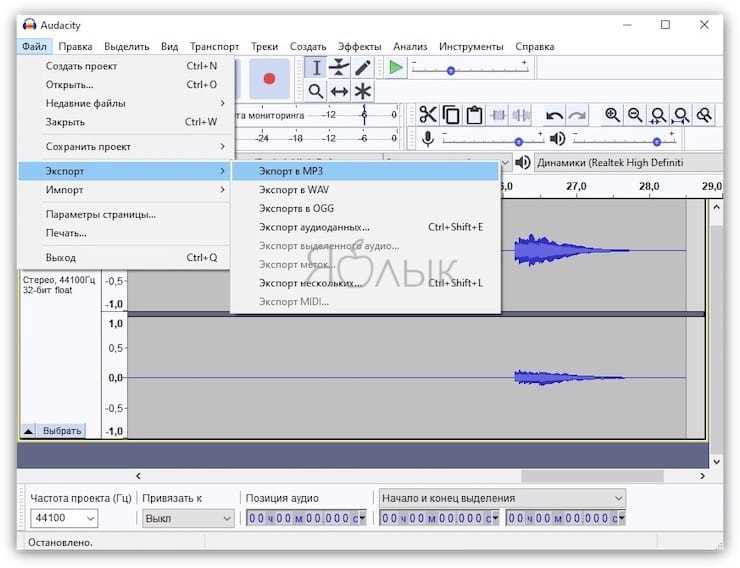Open the Анализ menu

[x=410, y=47]
